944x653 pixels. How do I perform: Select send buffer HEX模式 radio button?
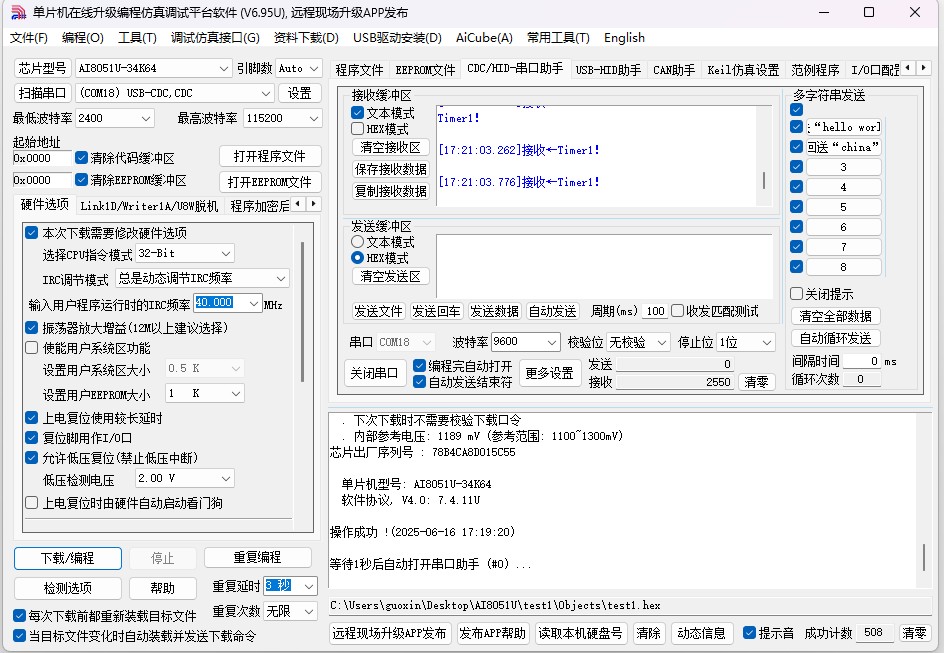pyautogui.click(x=357, y=258)
